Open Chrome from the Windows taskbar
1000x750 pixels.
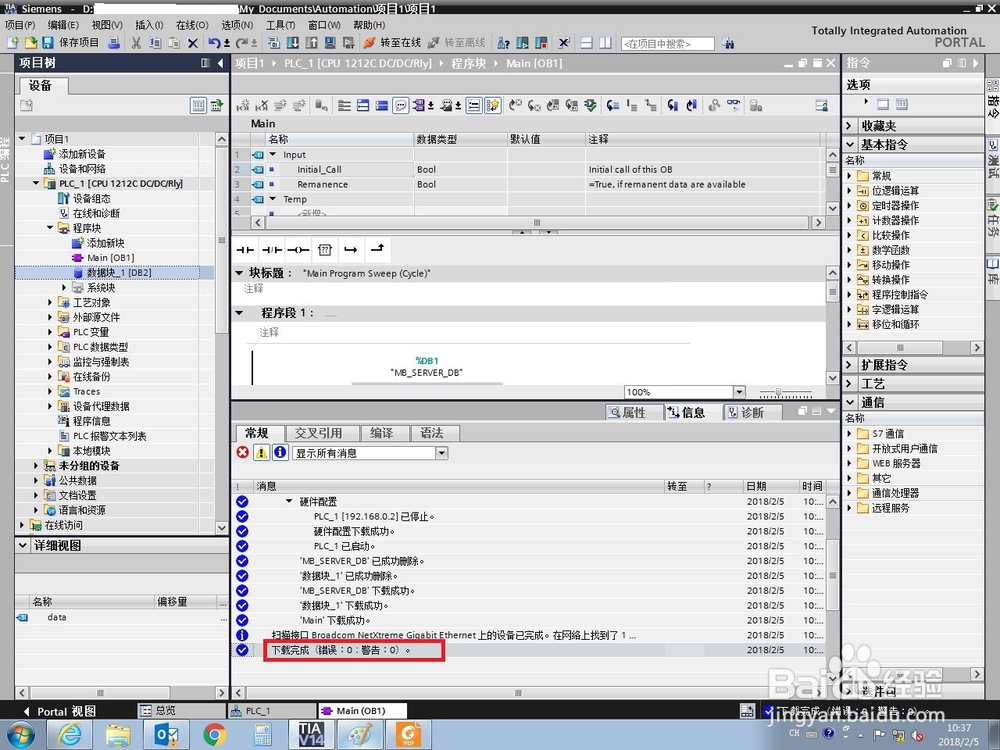(x=214, y=735)
